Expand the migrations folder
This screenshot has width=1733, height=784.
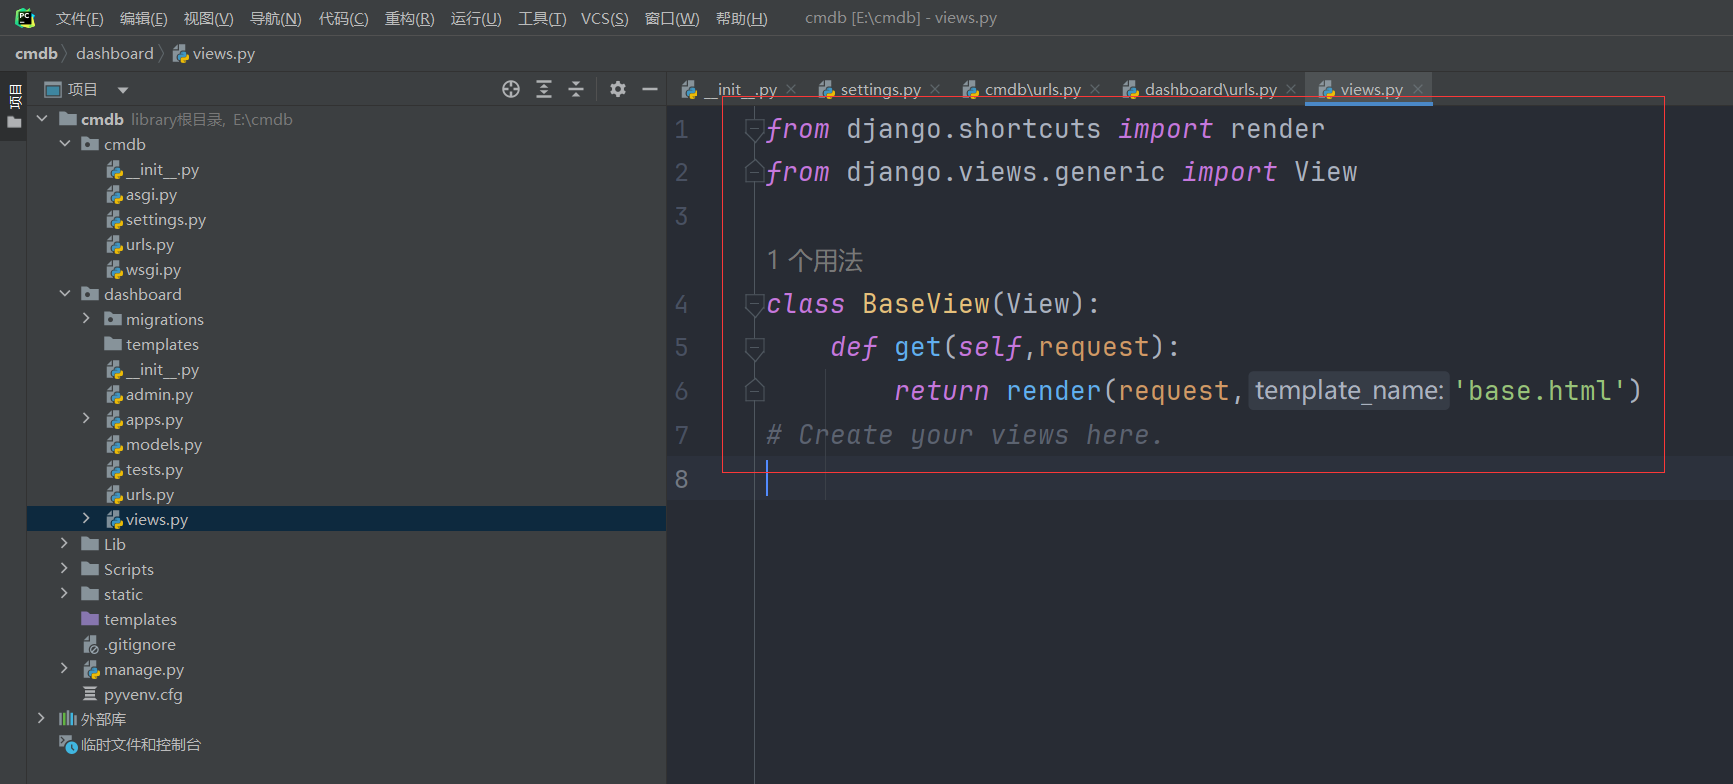click(x=87, y=319)
